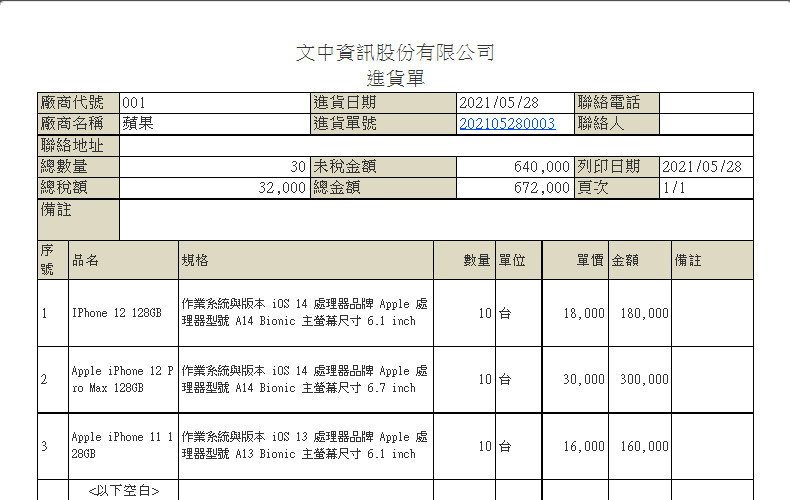Screen dimensions: 790x500
Task: Click the 品名 column header
Action: pos(86,260)
